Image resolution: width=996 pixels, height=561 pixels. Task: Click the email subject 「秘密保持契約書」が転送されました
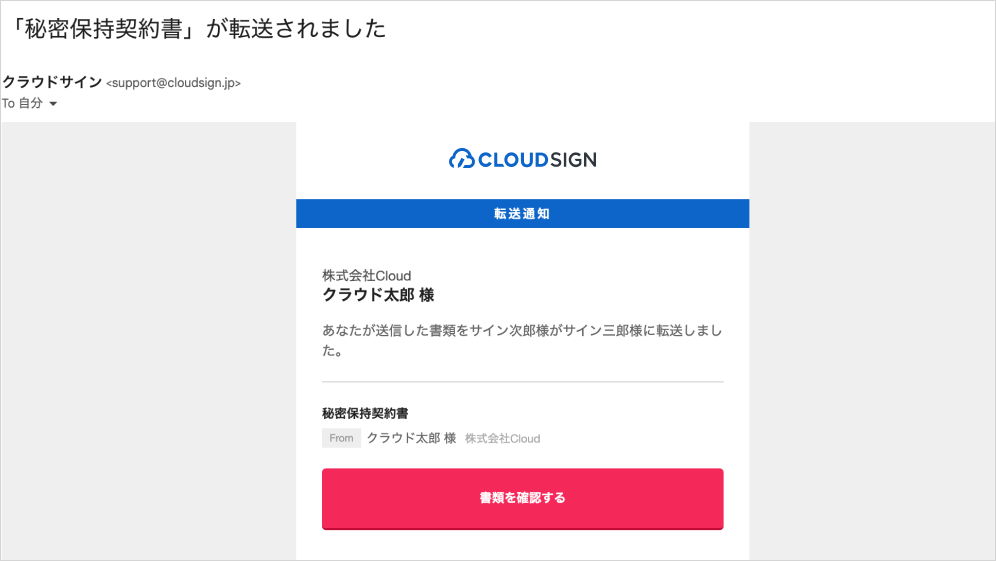pos(196,29)
